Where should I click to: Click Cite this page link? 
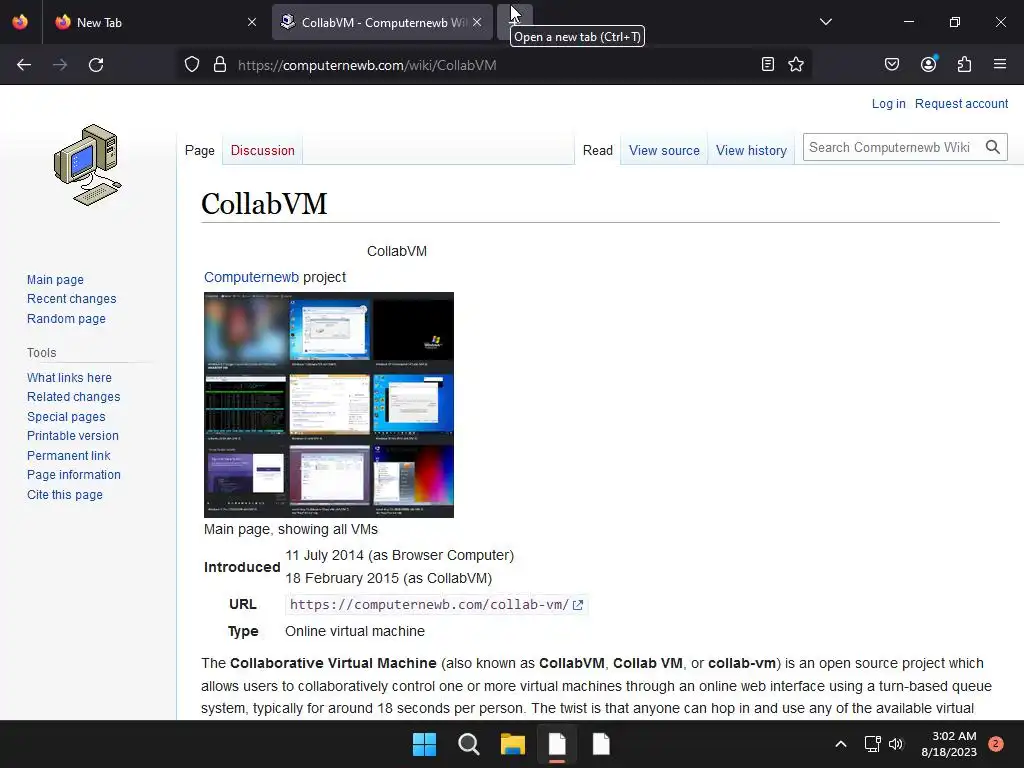[65, 494]
